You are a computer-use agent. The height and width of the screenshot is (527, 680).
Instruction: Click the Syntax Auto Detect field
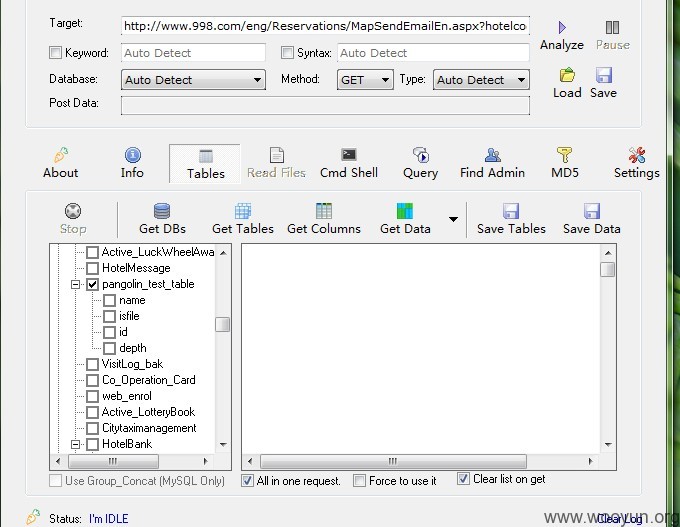(x=433, y=53)
